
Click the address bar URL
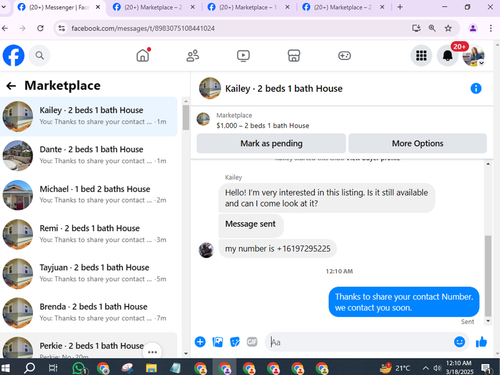pyautogui.click(x=143, y=28)
